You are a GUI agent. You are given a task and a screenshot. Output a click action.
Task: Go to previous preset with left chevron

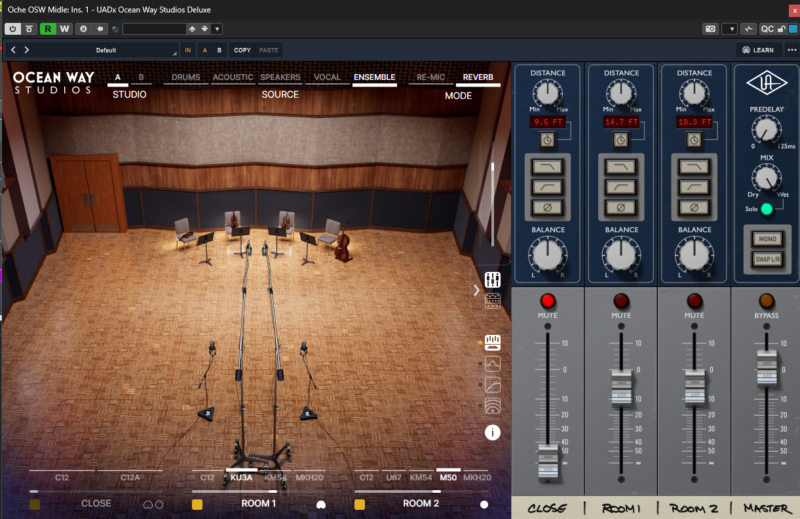click(x=14, y=50)
